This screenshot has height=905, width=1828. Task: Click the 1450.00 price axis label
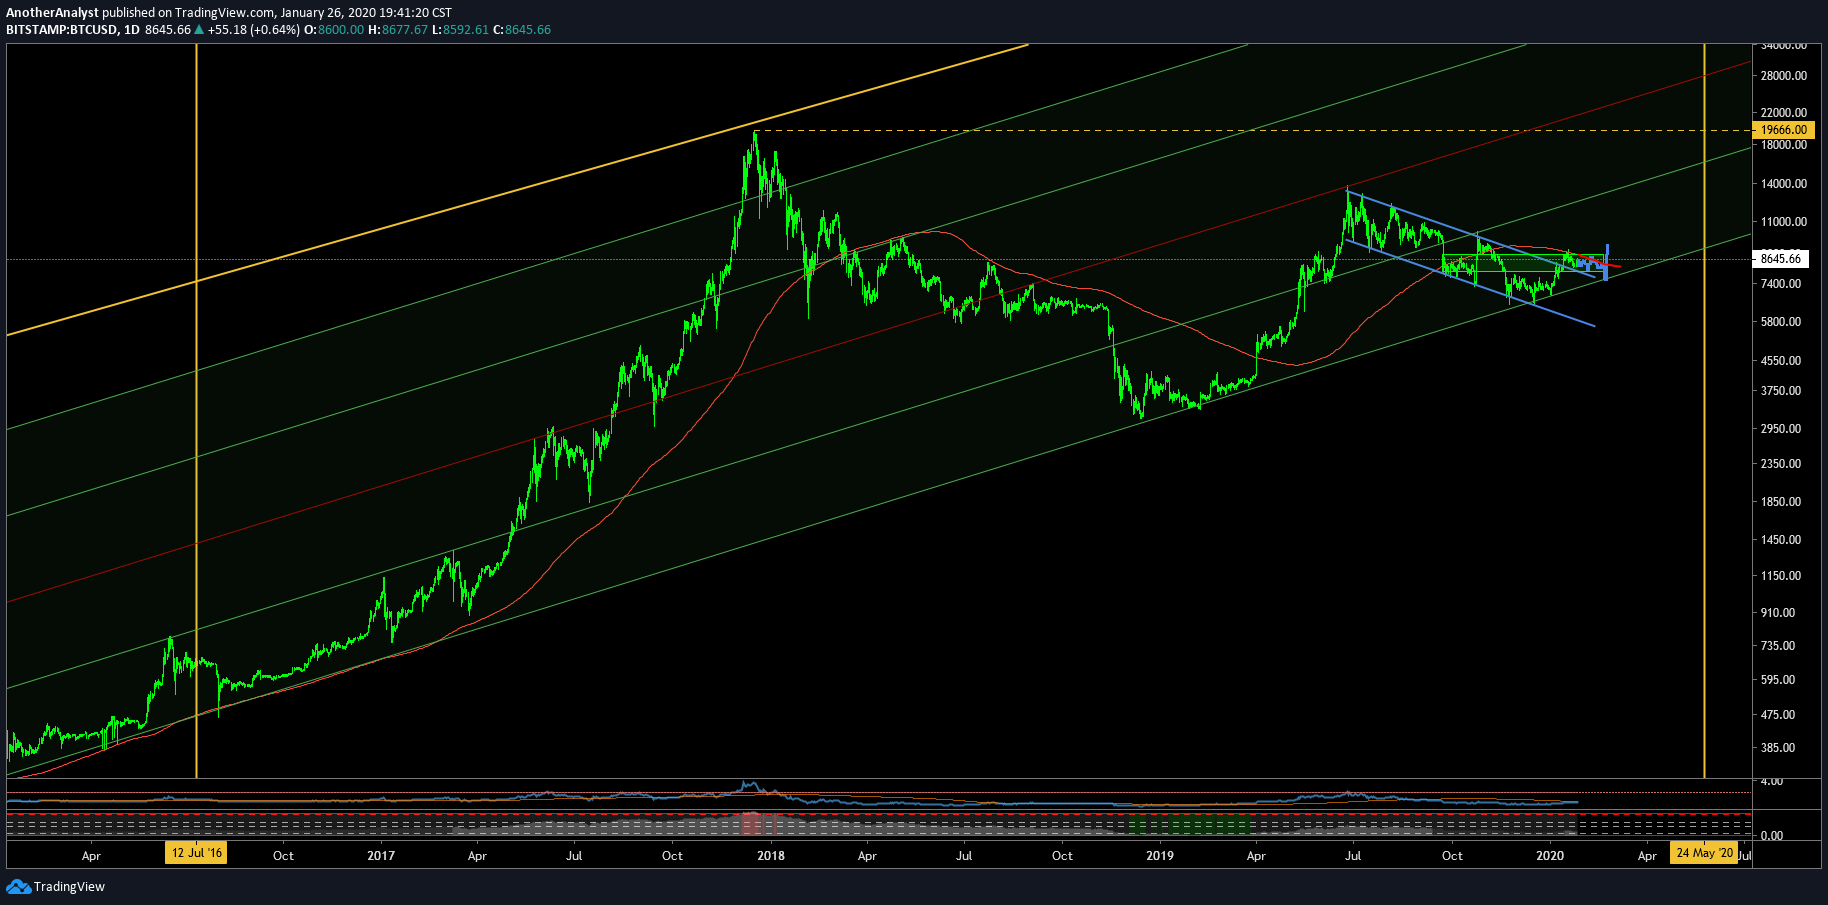[1781, 540]
